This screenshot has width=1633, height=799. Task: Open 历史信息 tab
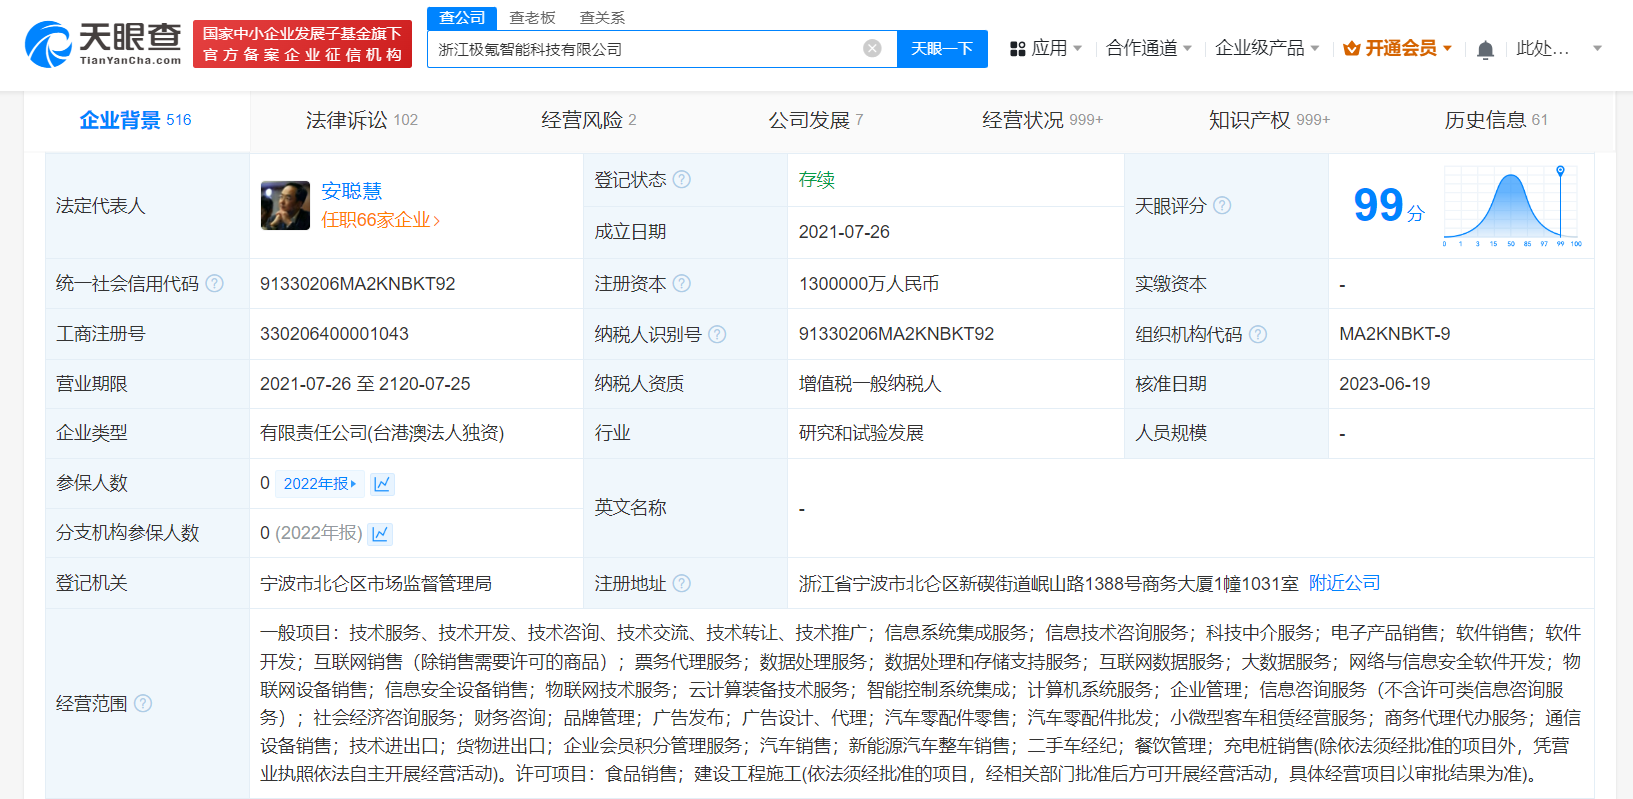1495,120
